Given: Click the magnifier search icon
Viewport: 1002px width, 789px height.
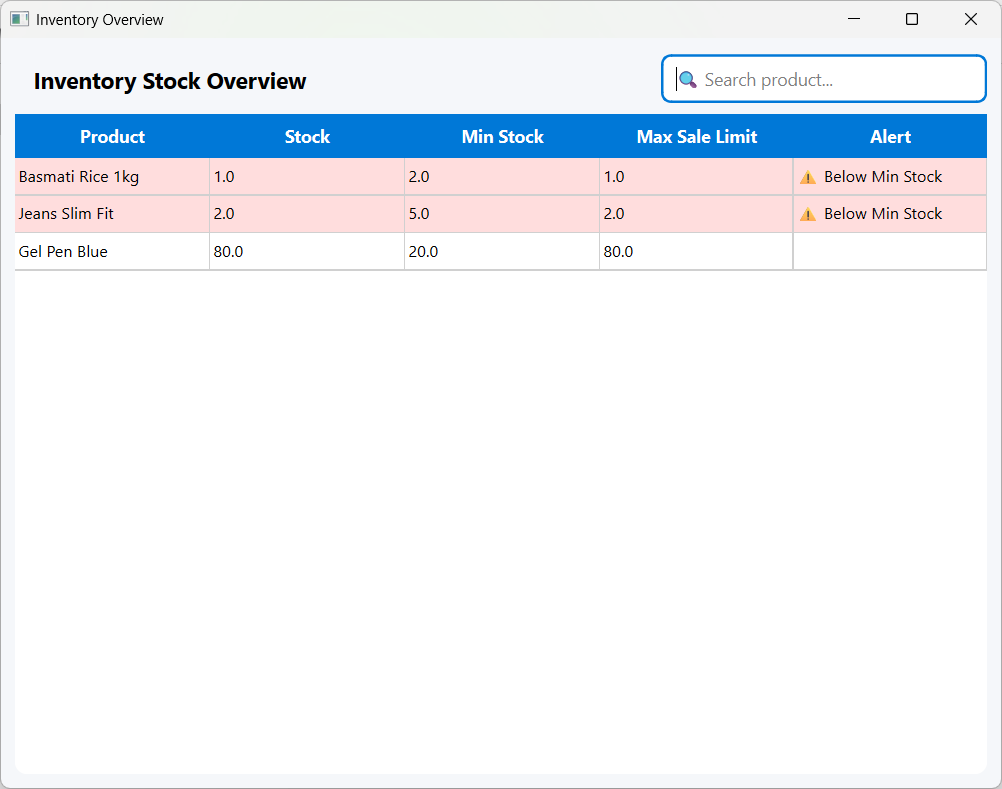Looking at the screenshot, I should [x=688, y=80].
